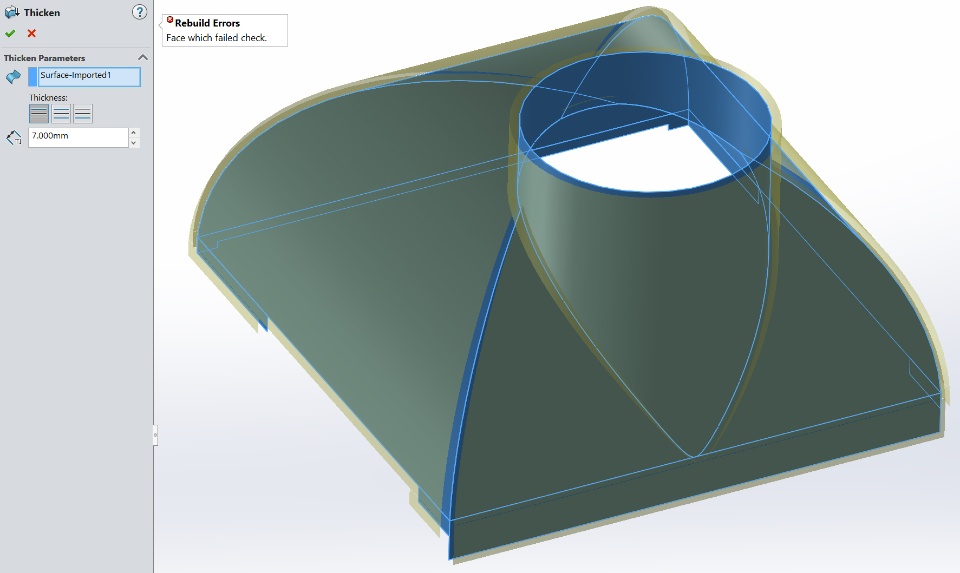Decrease thickness with down spinner arrow
The height and width of the screenshot is (573, 960).
click(134, 142)
